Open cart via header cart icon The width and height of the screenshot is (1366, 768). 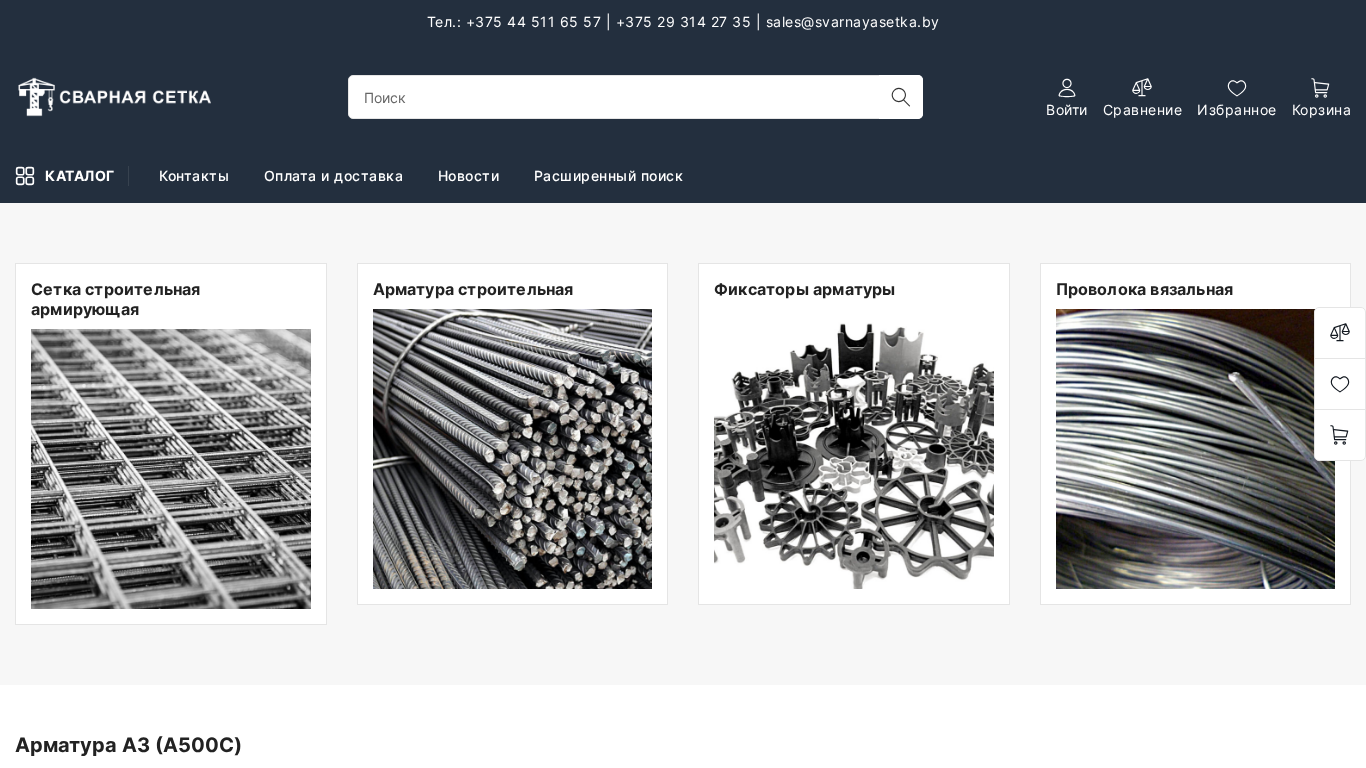pos(1320,88)
